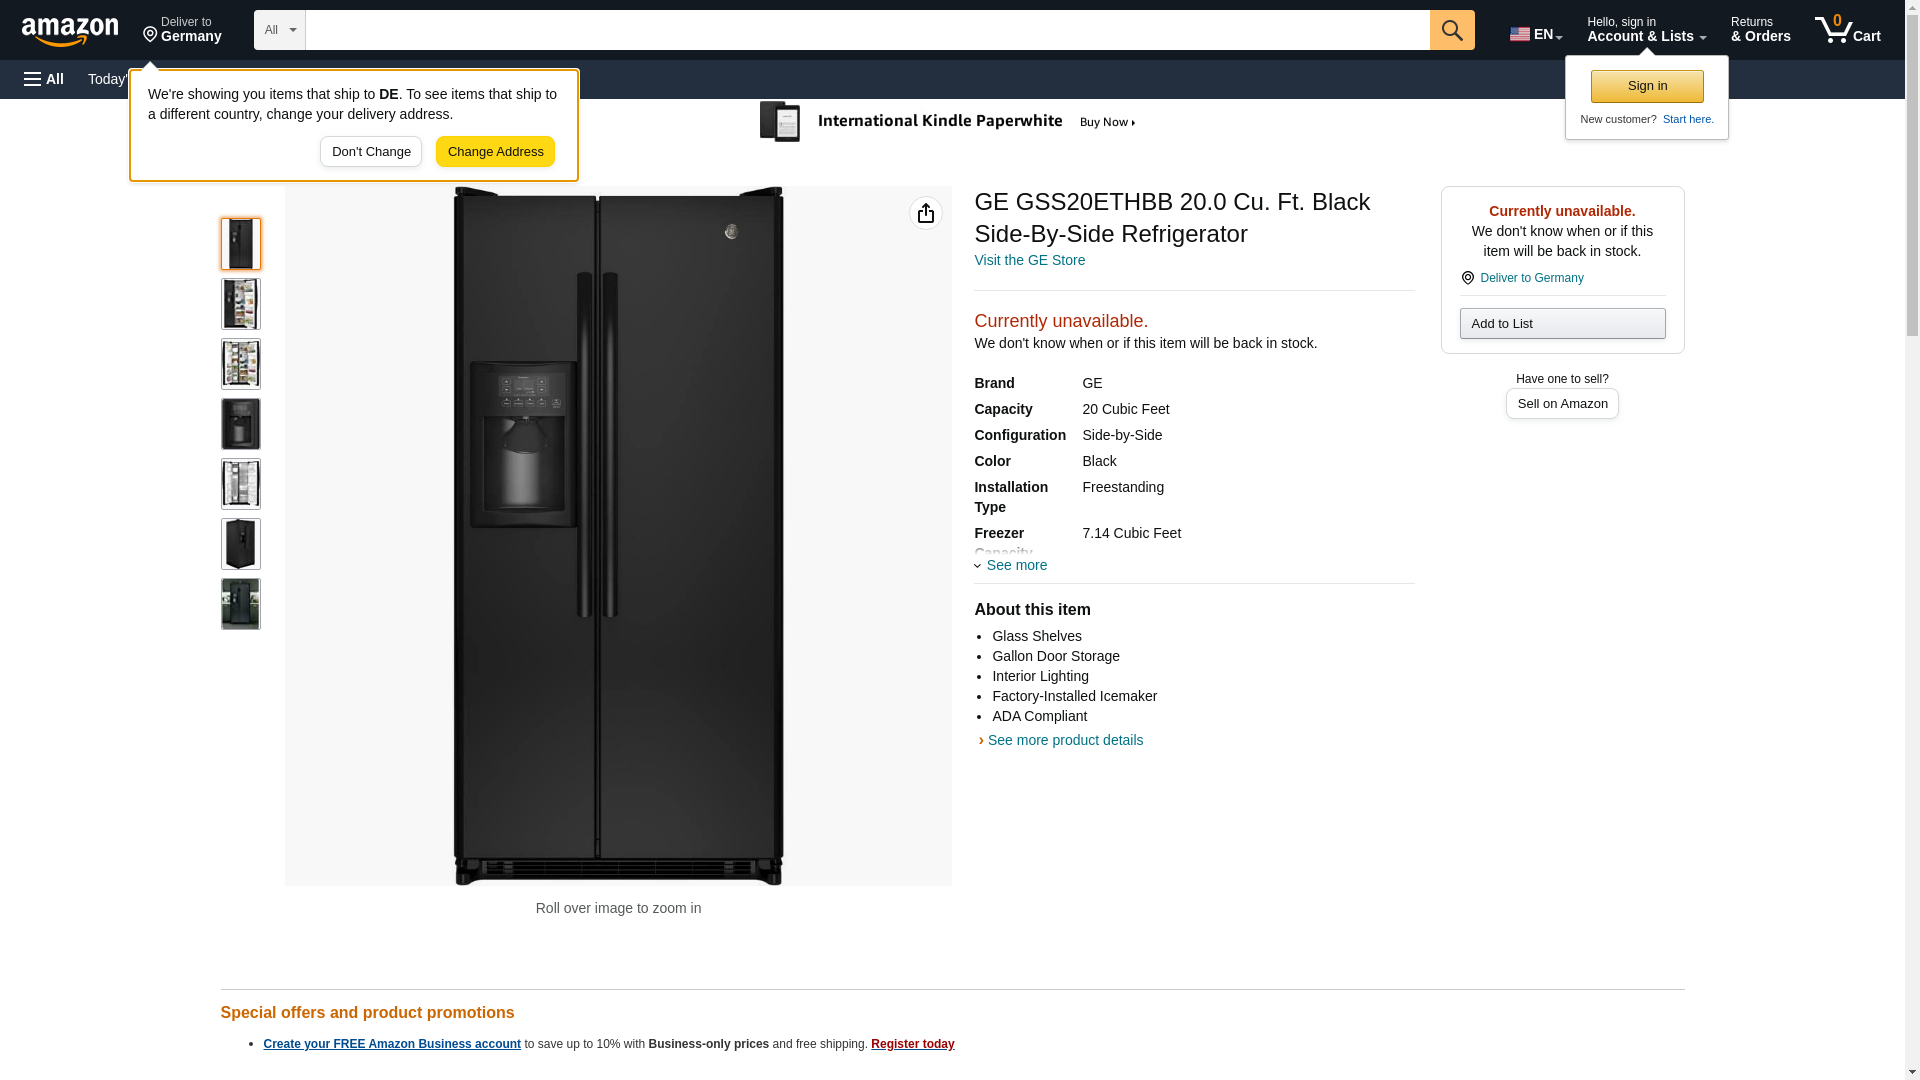
Task: Select the second refrigerator thumbnail
Action: [x=240, y=304]
